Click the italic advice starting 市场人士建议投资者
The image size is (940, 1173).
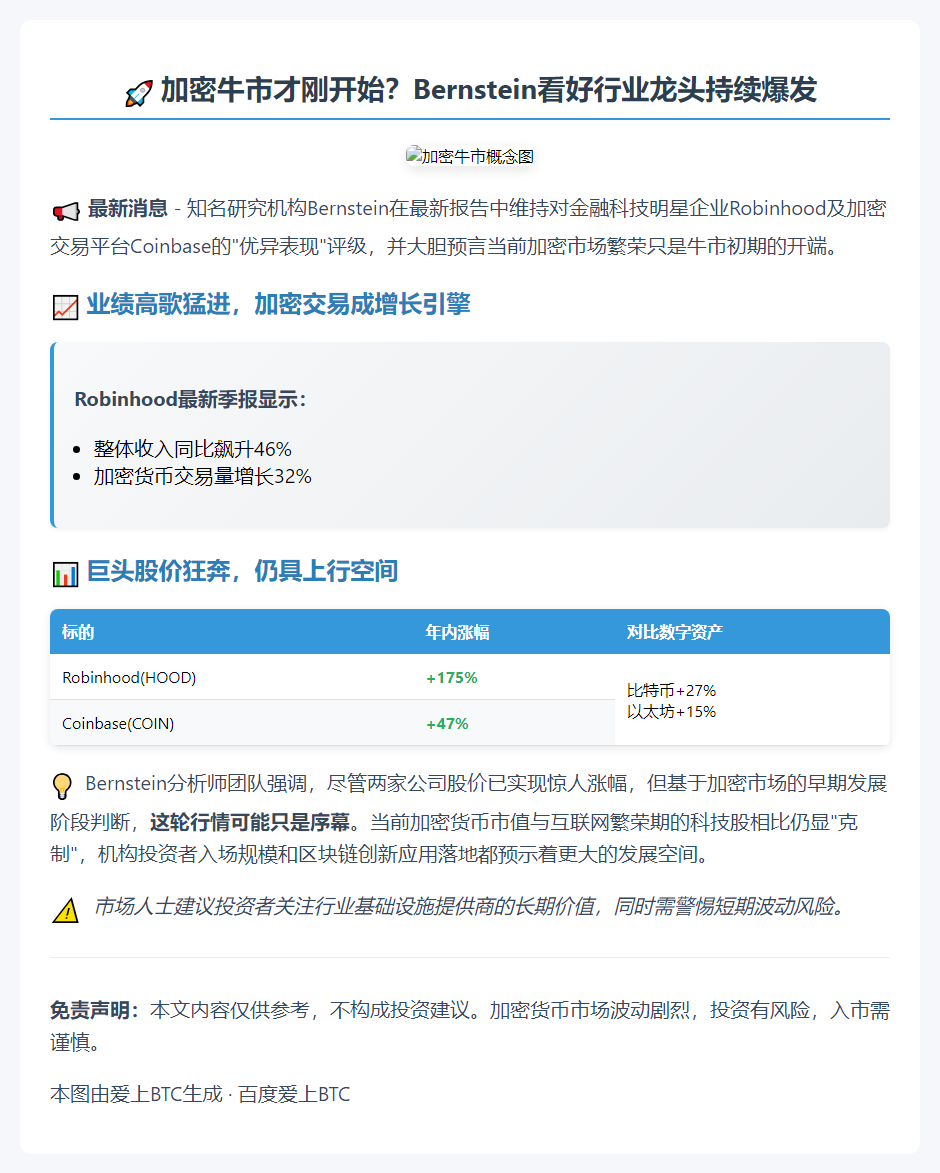tap(470, 906)
